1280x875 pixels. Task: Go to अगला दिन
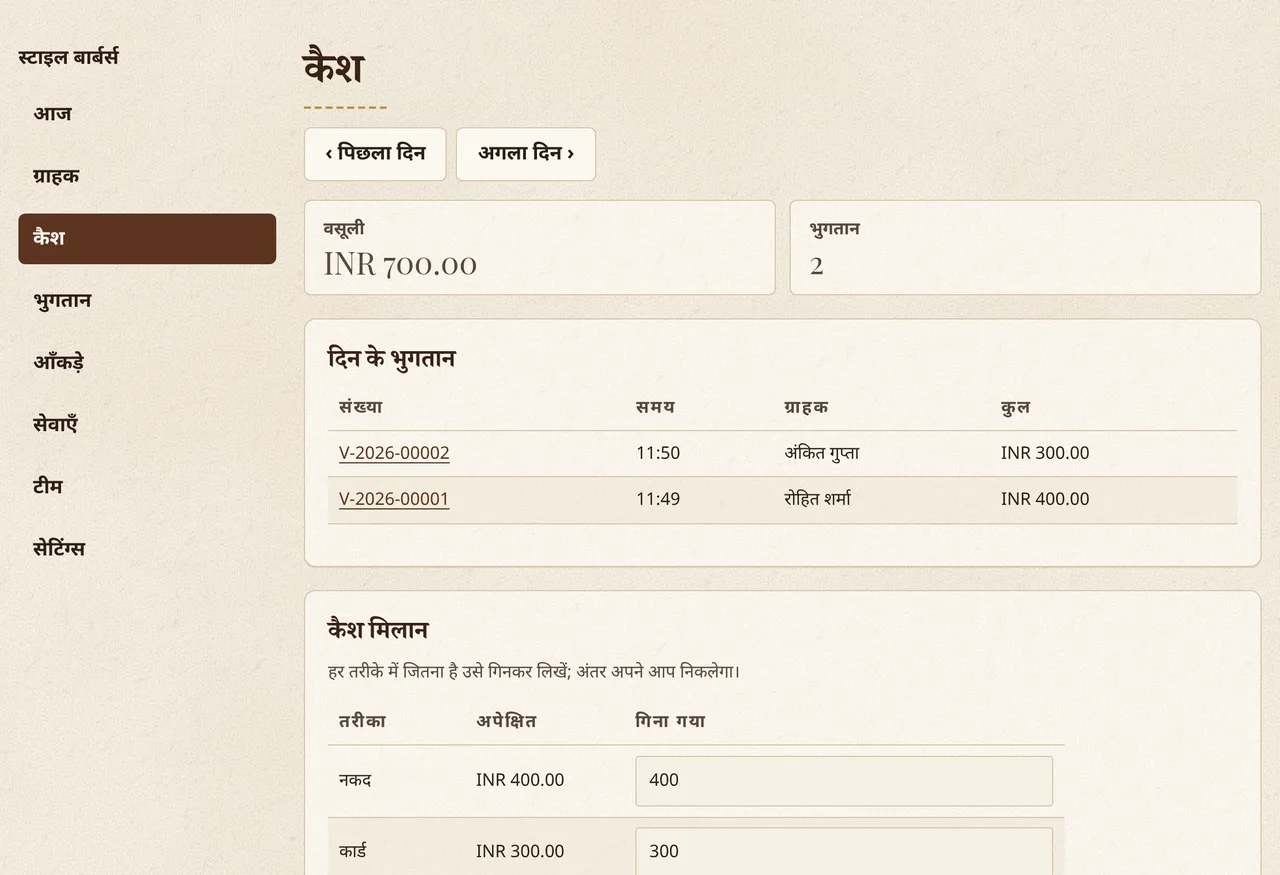[526, 154]
